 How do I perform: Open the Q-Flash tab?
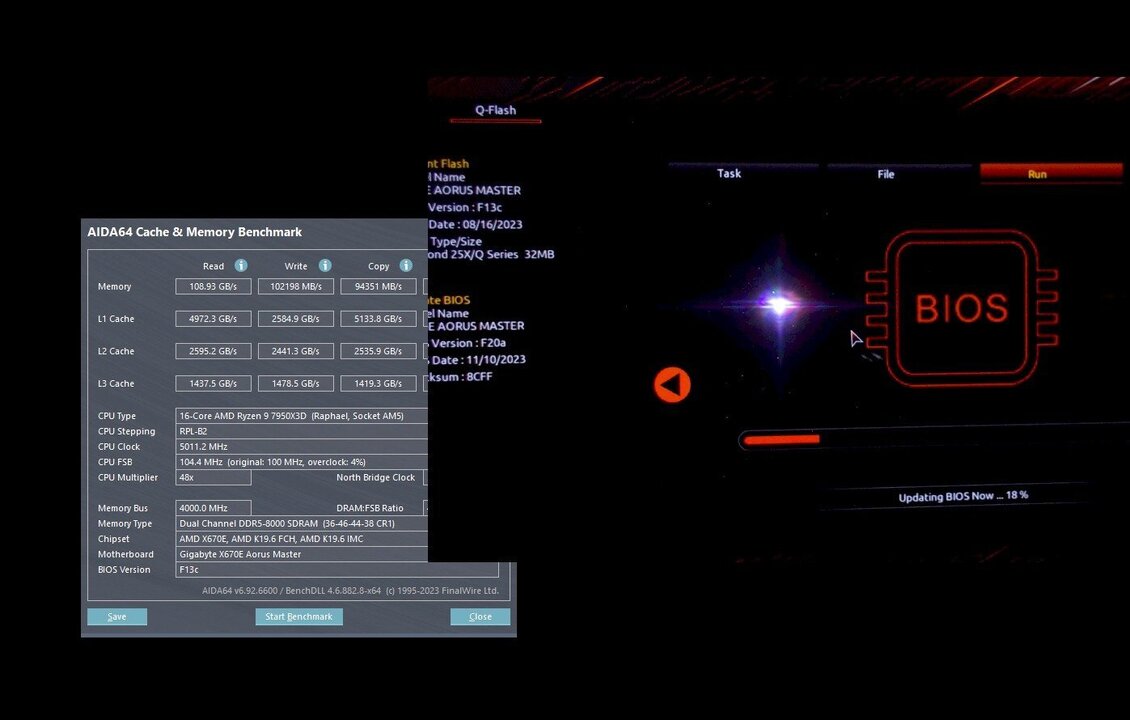[495, 110]
